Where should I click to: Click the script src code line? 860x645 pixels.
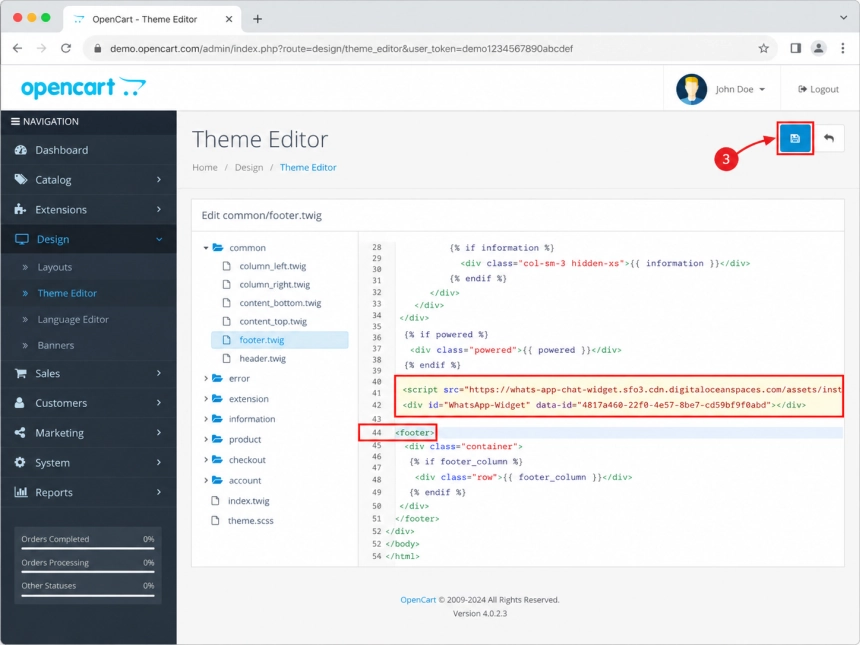622,389
